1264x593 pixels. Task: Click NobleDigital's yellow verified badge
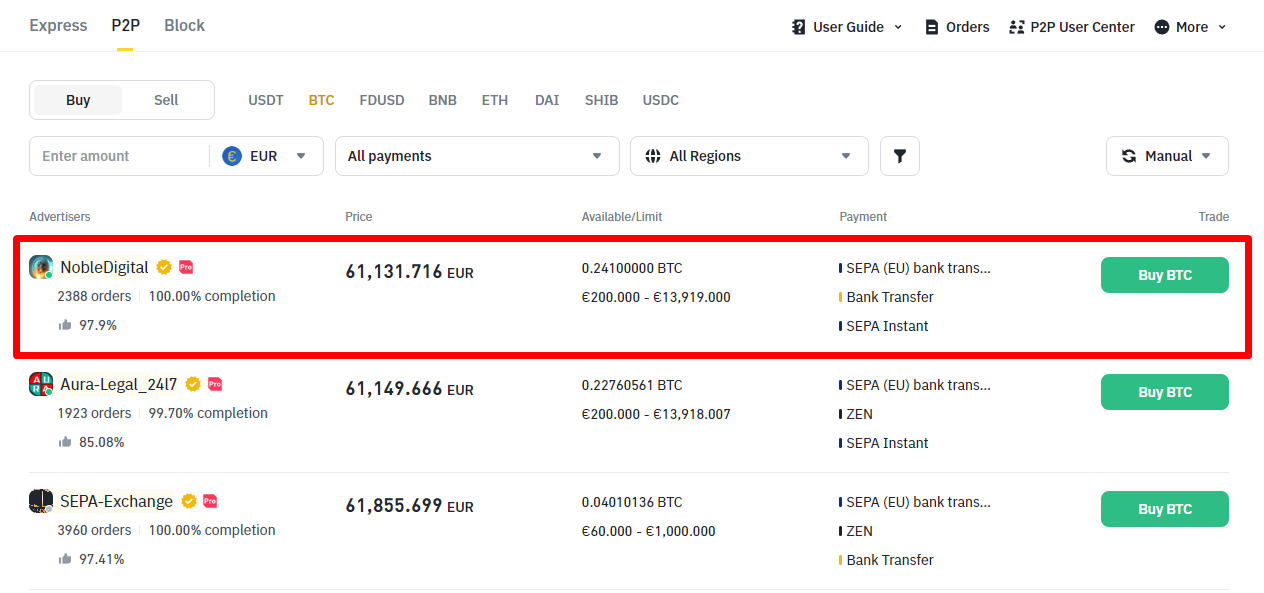(x=164, y=267)
